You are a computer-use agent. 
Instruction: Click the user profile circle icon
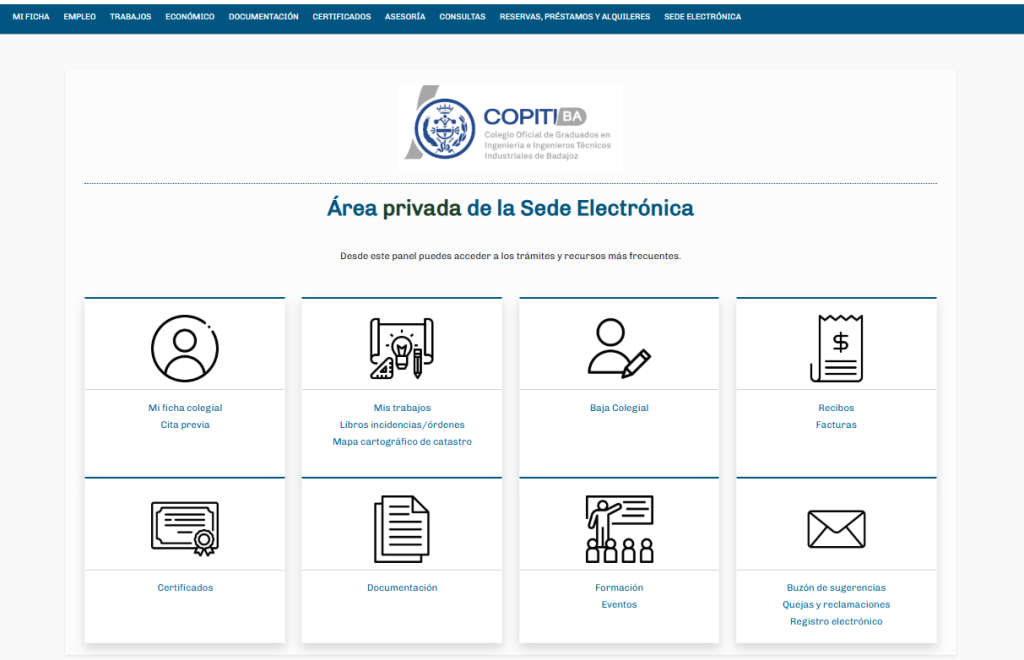point(185,349)
